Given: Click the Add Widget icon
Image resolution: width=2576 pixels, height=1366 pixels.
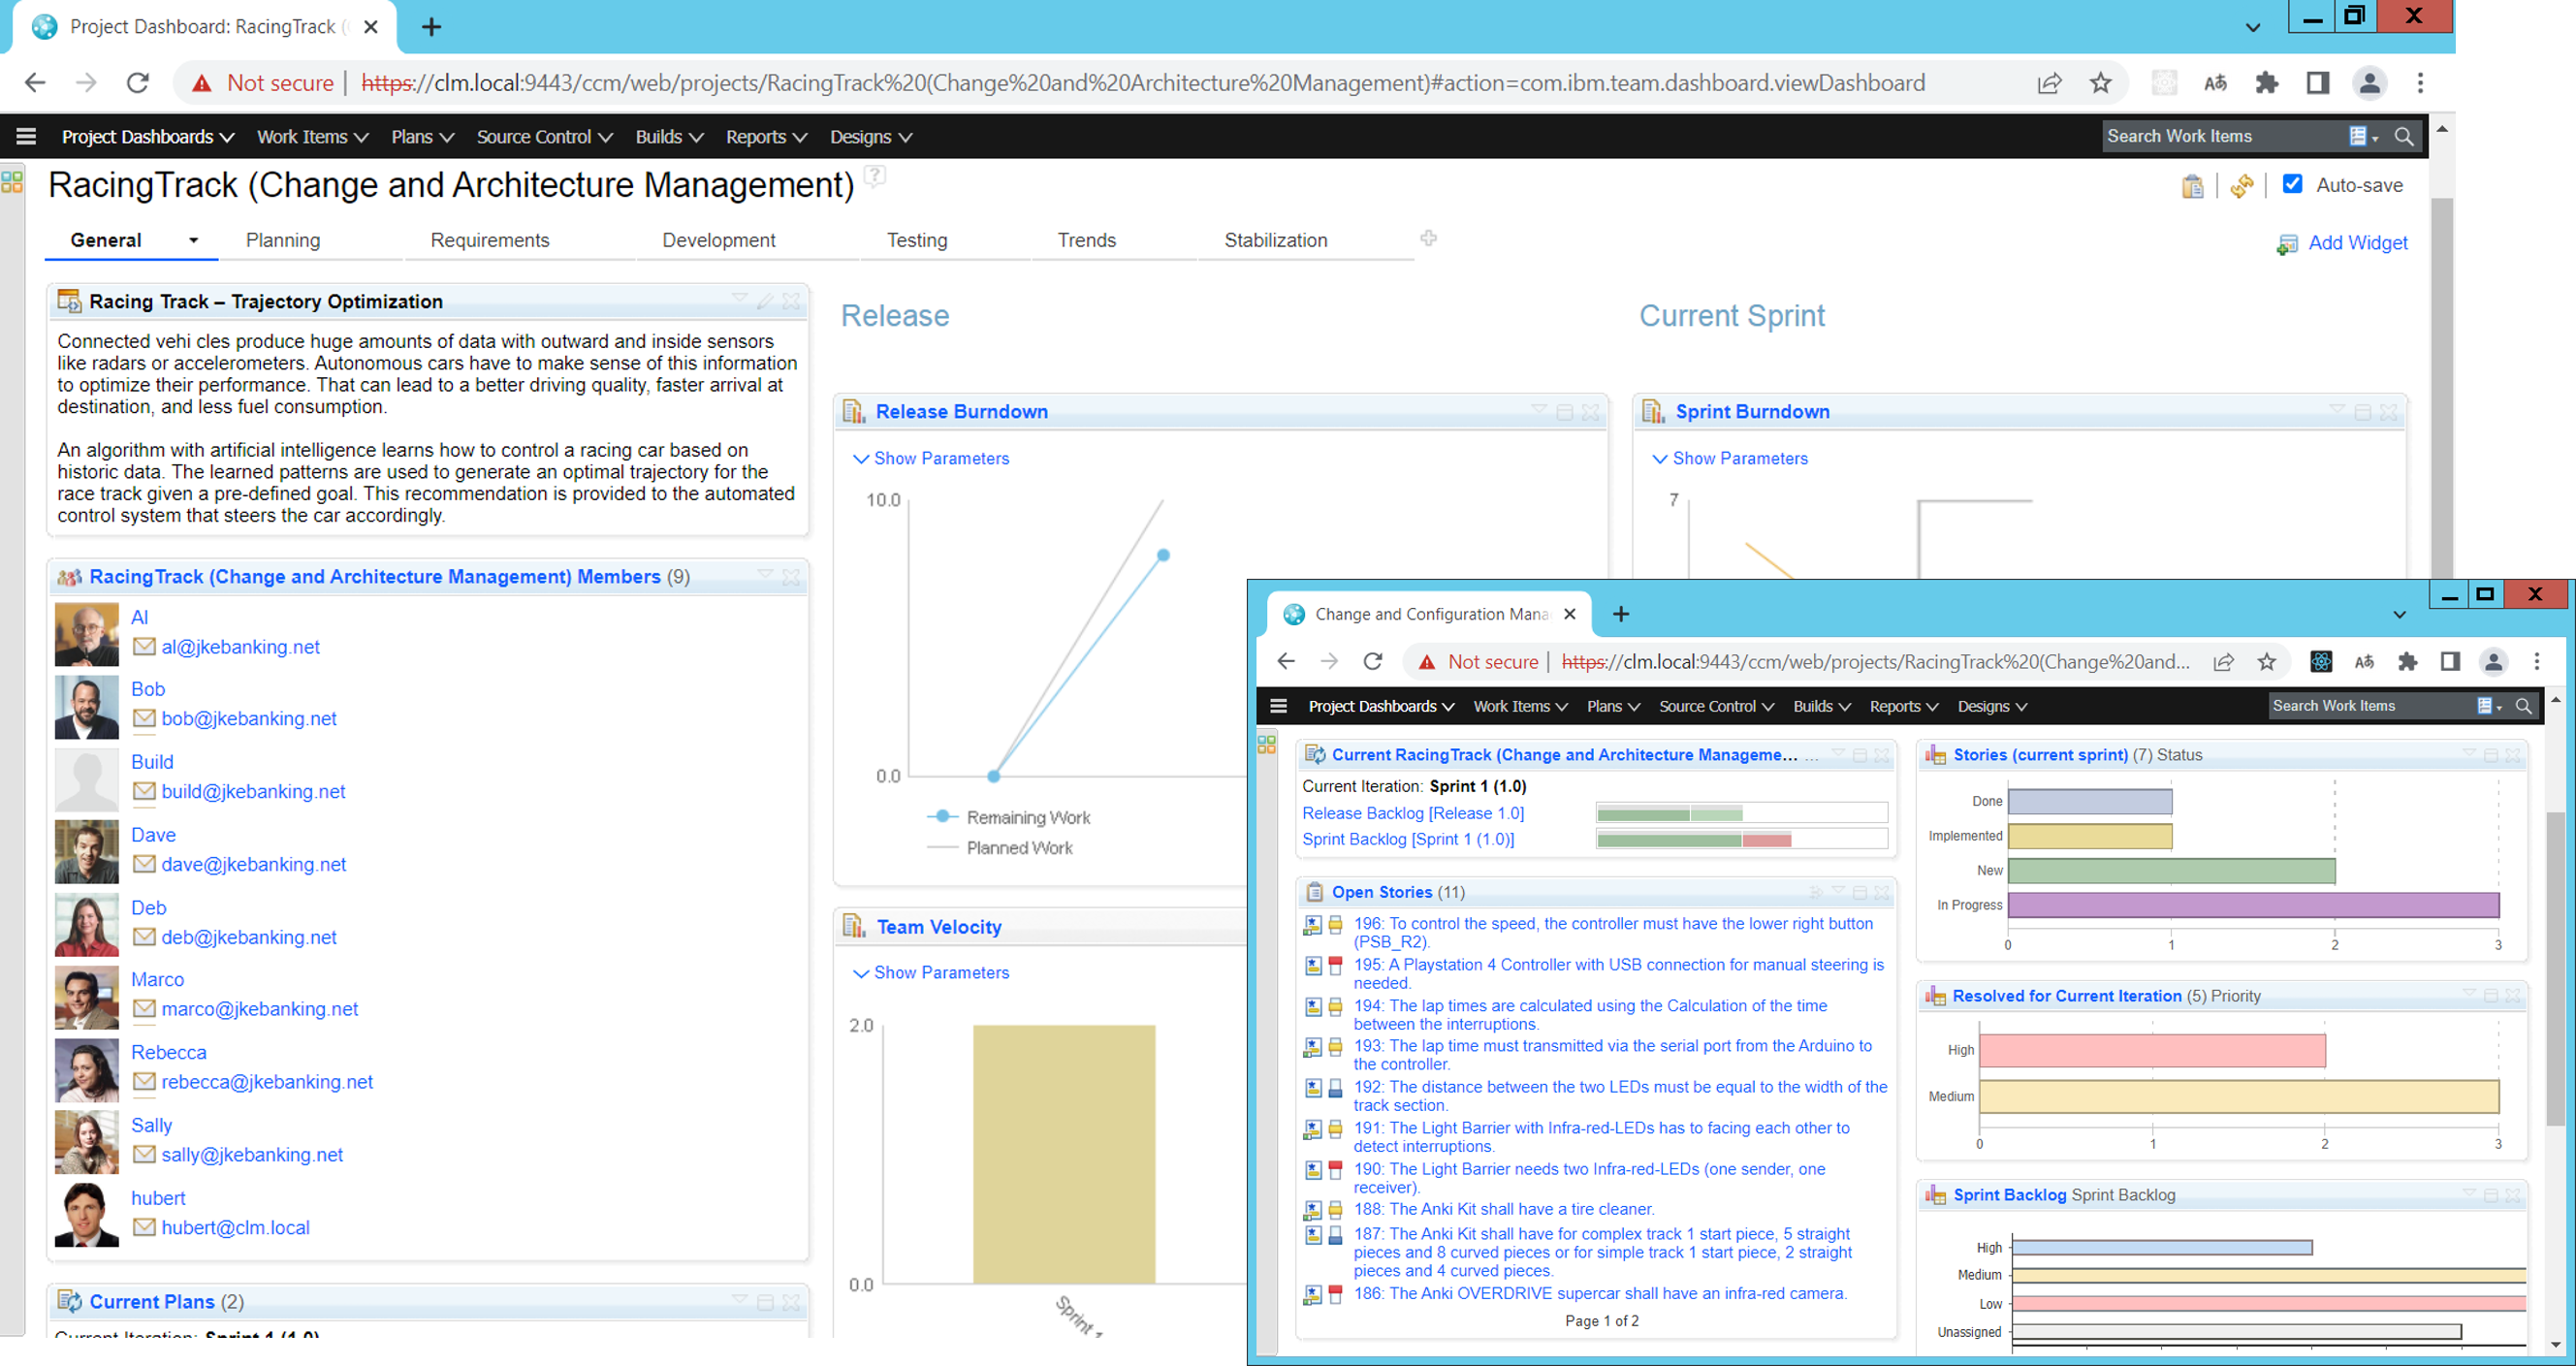Looking at the screenshot, I should tap(2286, 244).
